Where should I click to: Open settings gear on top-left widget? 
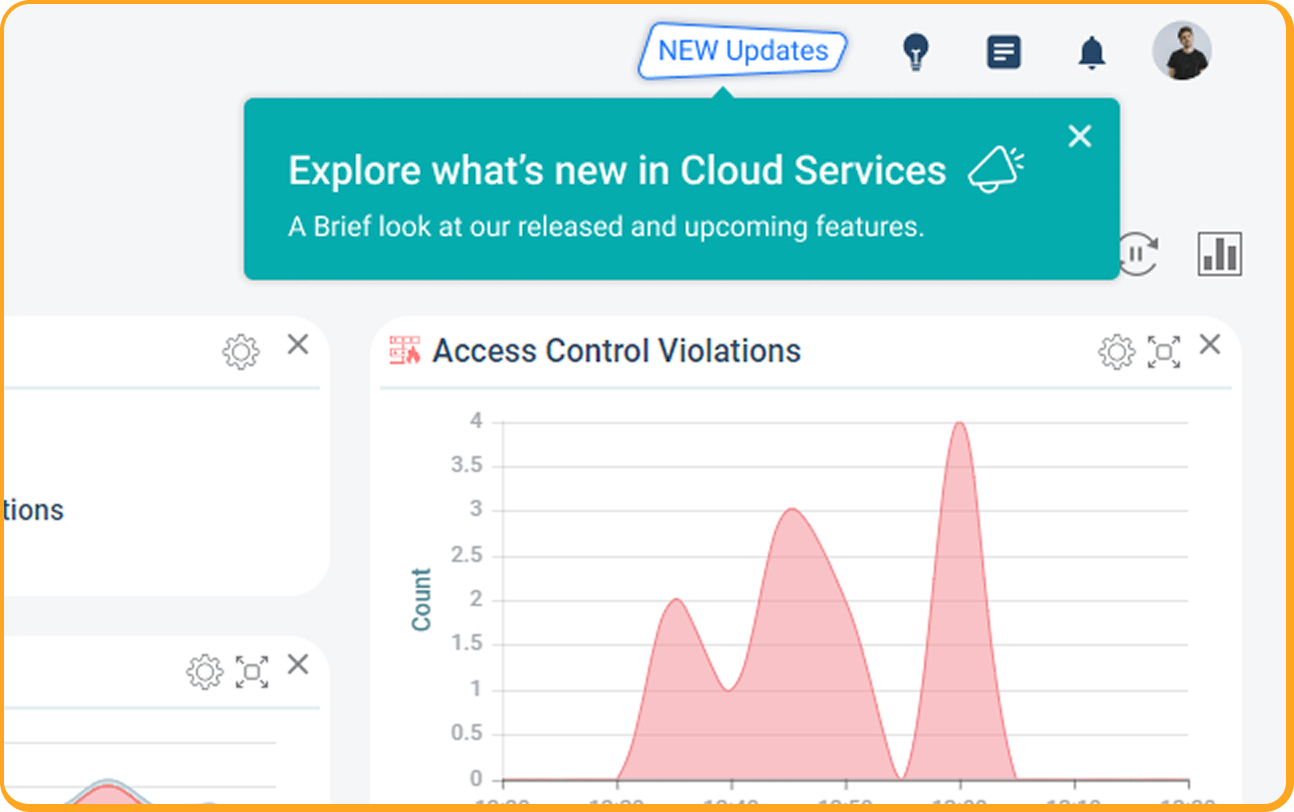click(240, 352)
